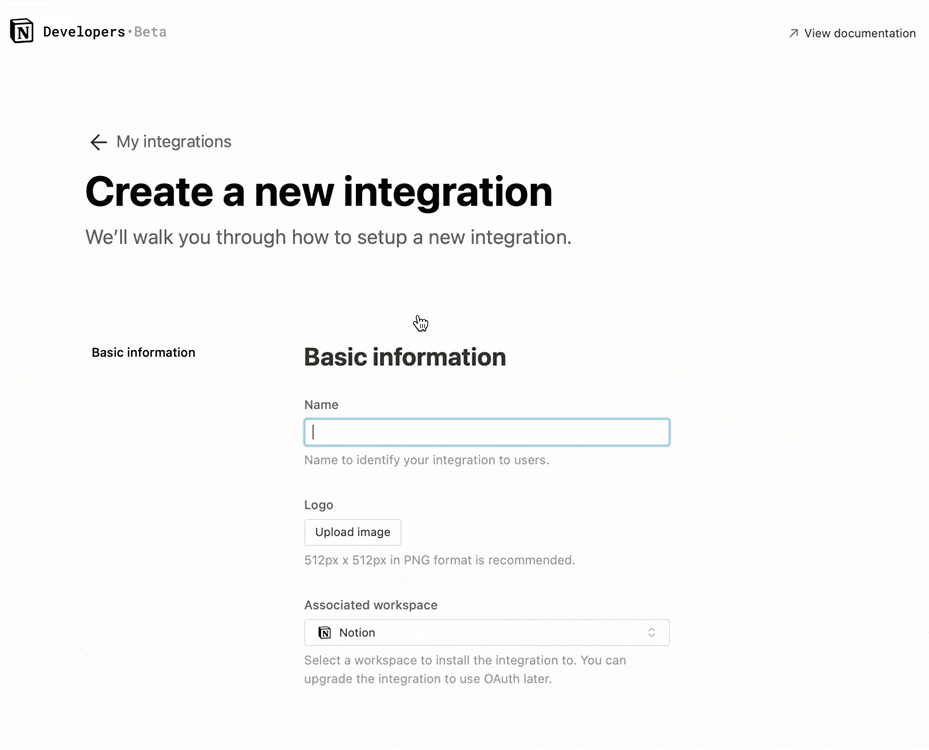The image size is (929, 750).
Task: Click the Basic information section heading
Action: tap(404, 357)
